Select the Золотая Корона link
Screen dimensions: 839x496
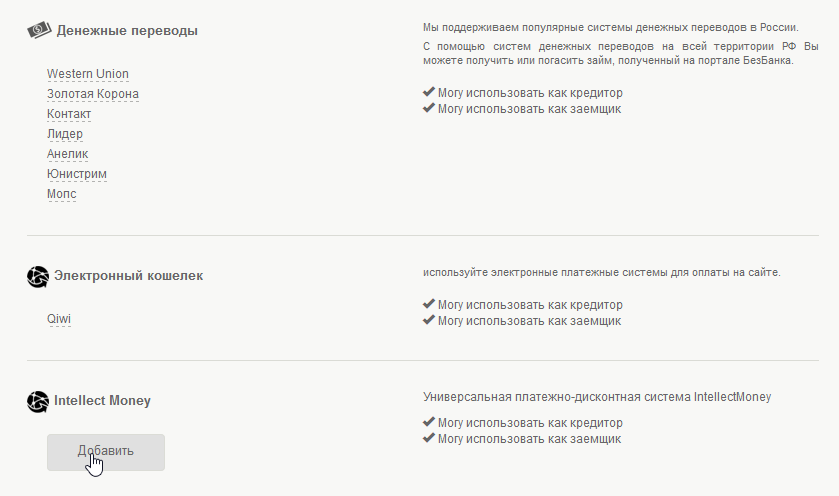click(93, 94)
